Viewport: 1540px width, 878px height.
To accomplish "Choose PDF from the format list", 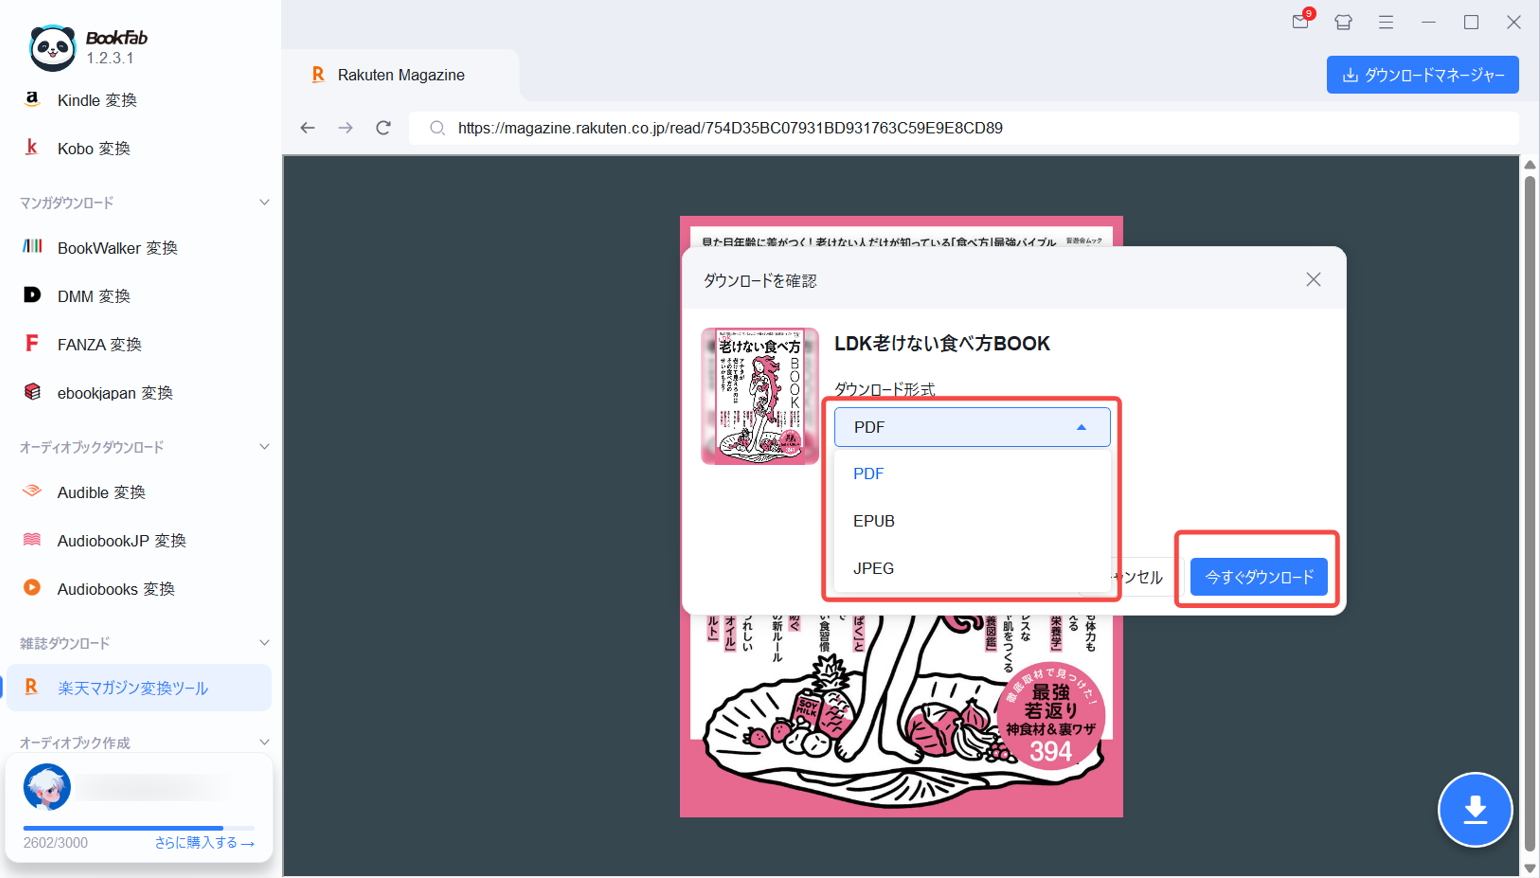I will (x=972, y=474).
